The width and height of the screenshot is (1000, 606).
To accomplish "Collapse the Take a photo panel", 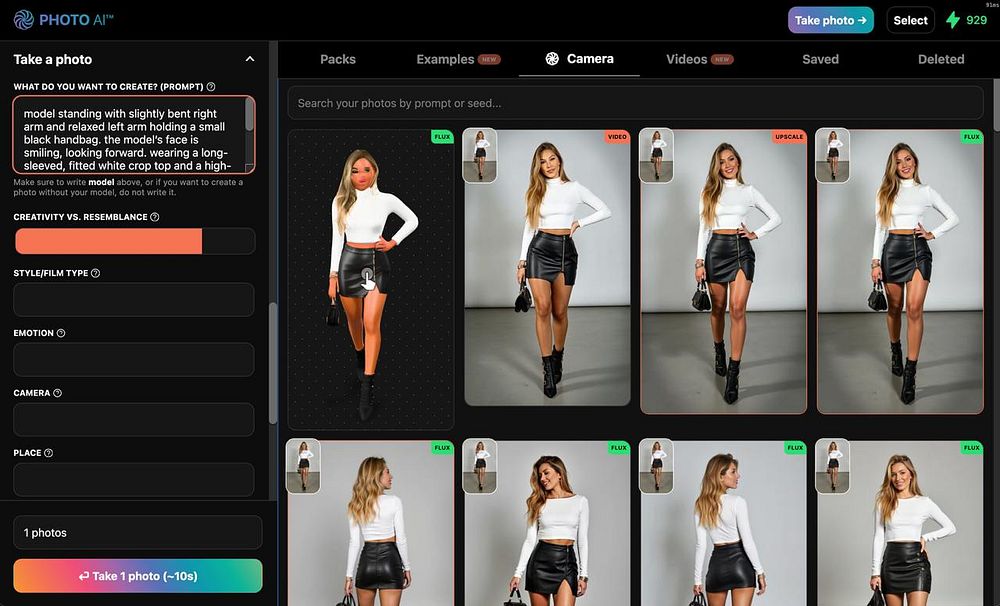I will coord(250,59).
